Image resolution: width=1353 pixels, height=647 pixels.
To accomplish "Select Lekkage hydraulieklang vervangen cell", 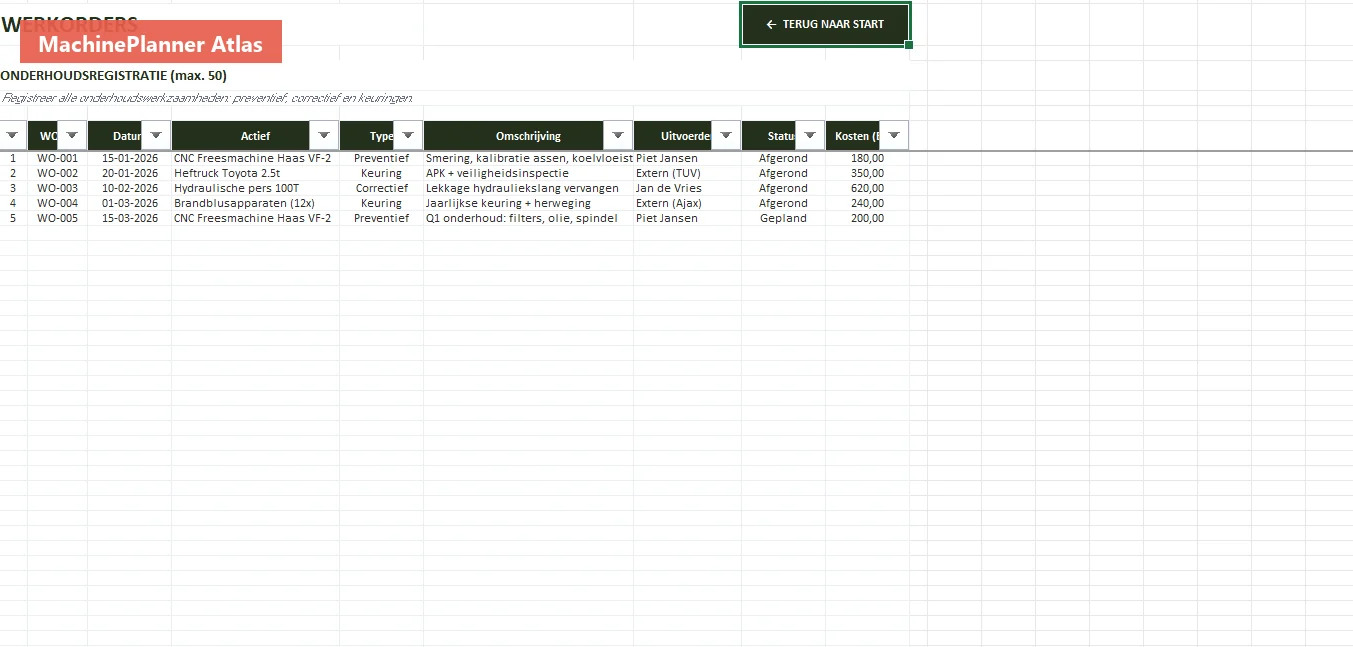I will point(528,188).
